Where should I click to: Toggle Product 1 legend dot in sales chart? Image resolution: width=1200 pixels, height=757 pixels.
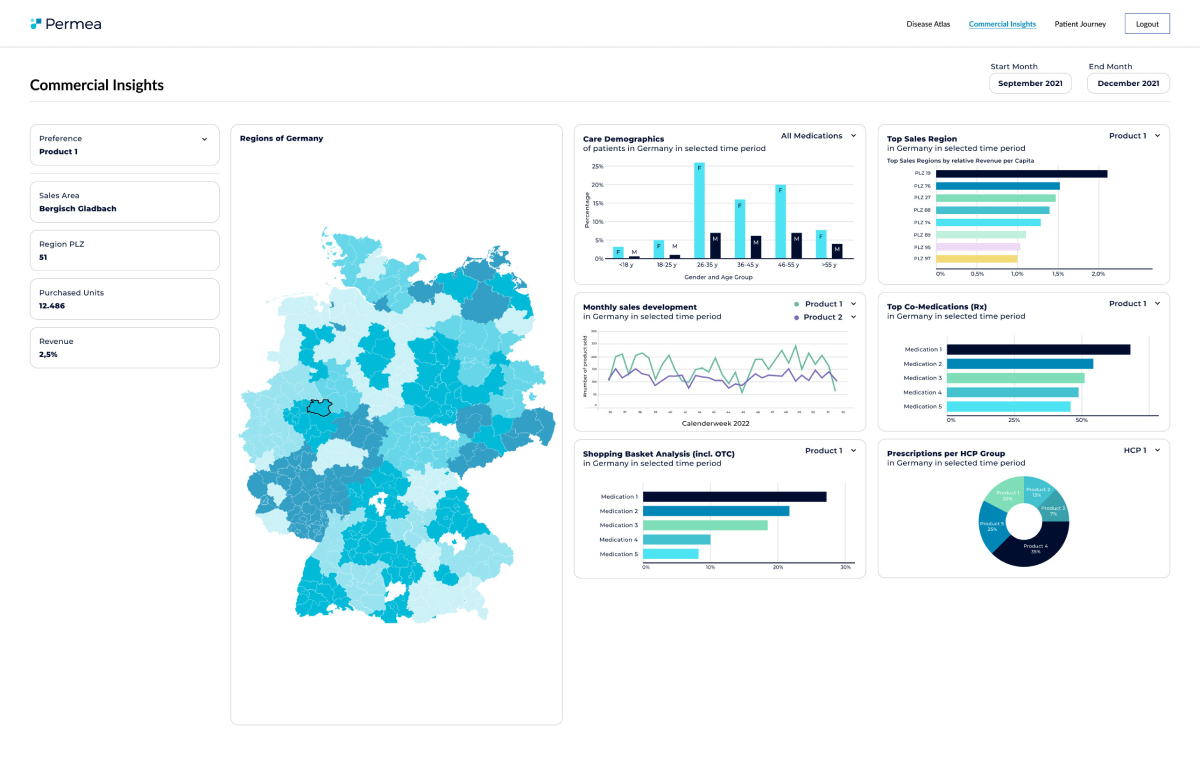[x=796, y=304]
